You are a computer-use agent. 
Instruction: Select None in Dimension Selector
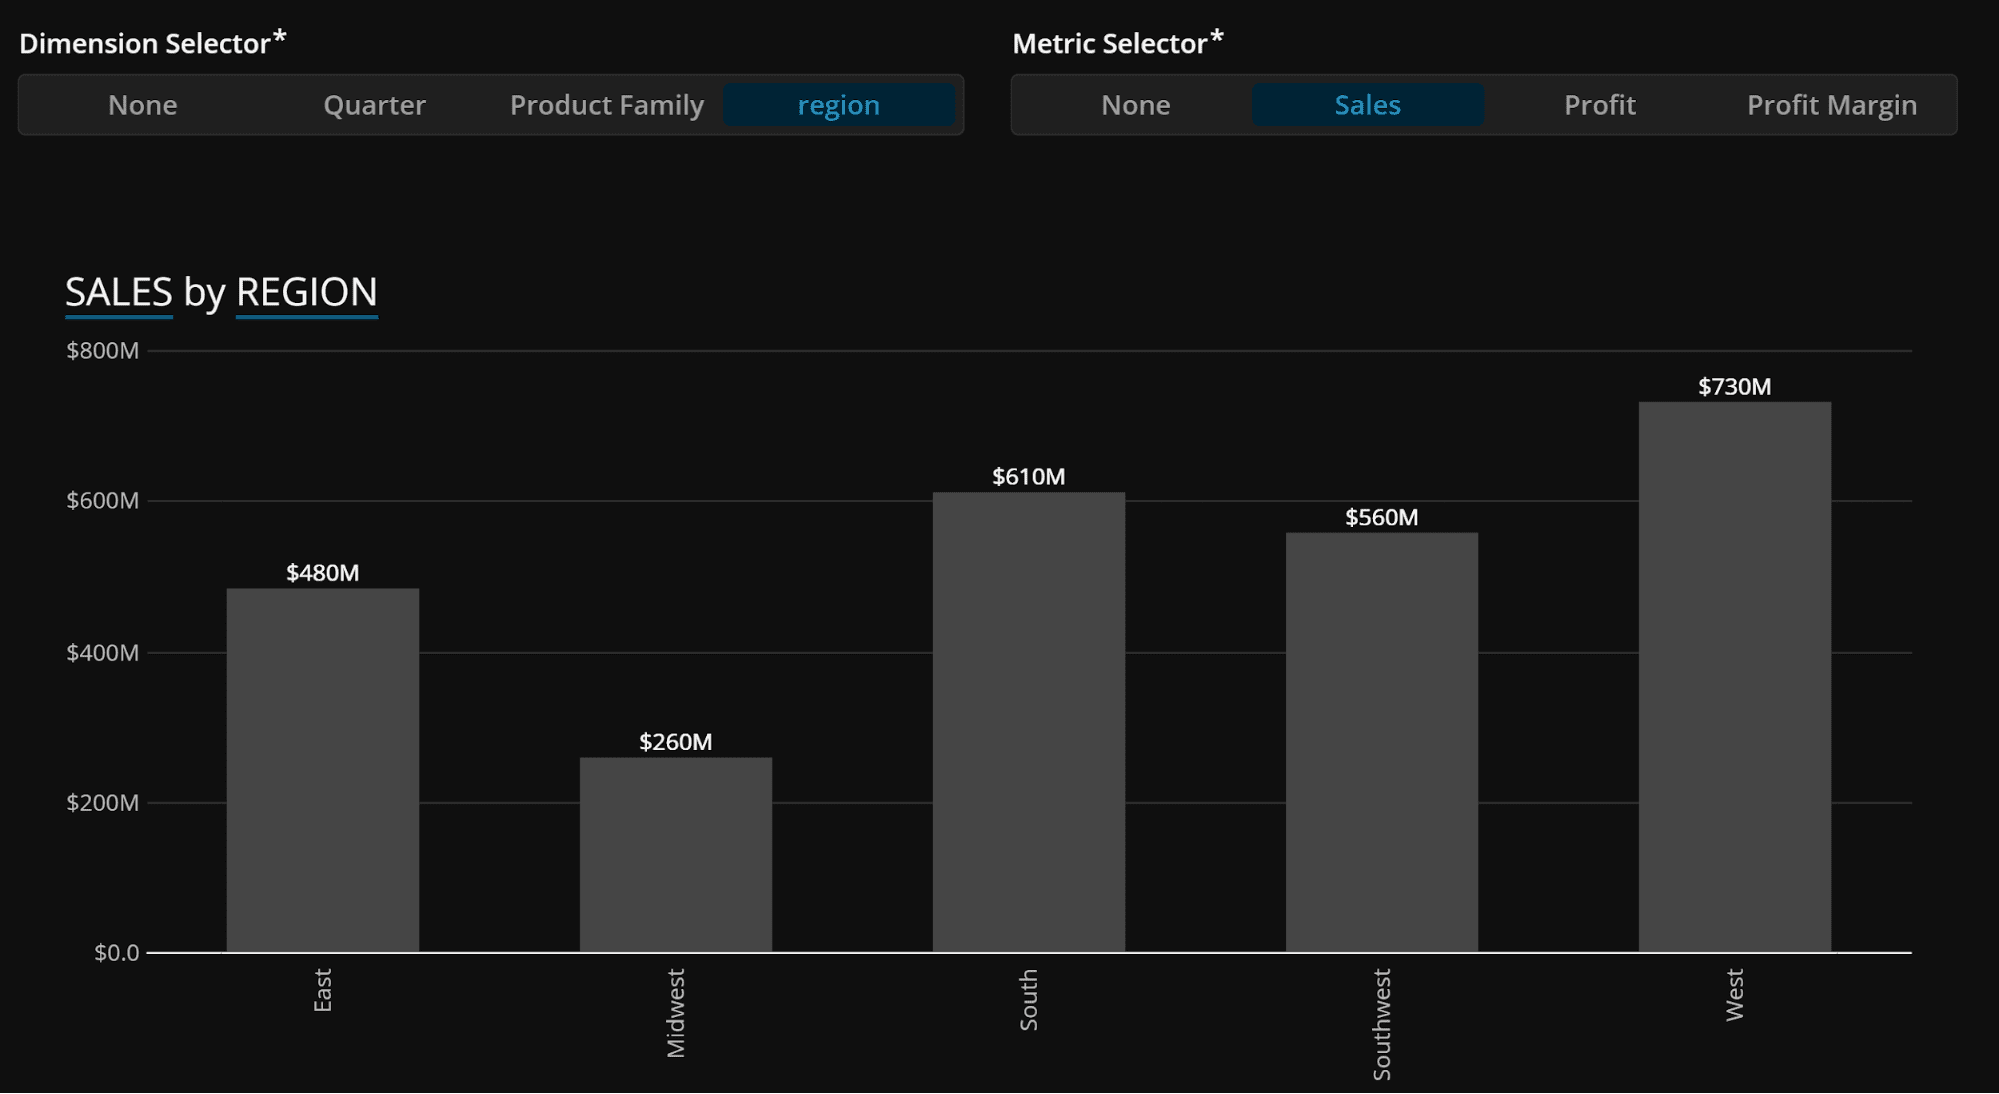[x=143, y=105]
